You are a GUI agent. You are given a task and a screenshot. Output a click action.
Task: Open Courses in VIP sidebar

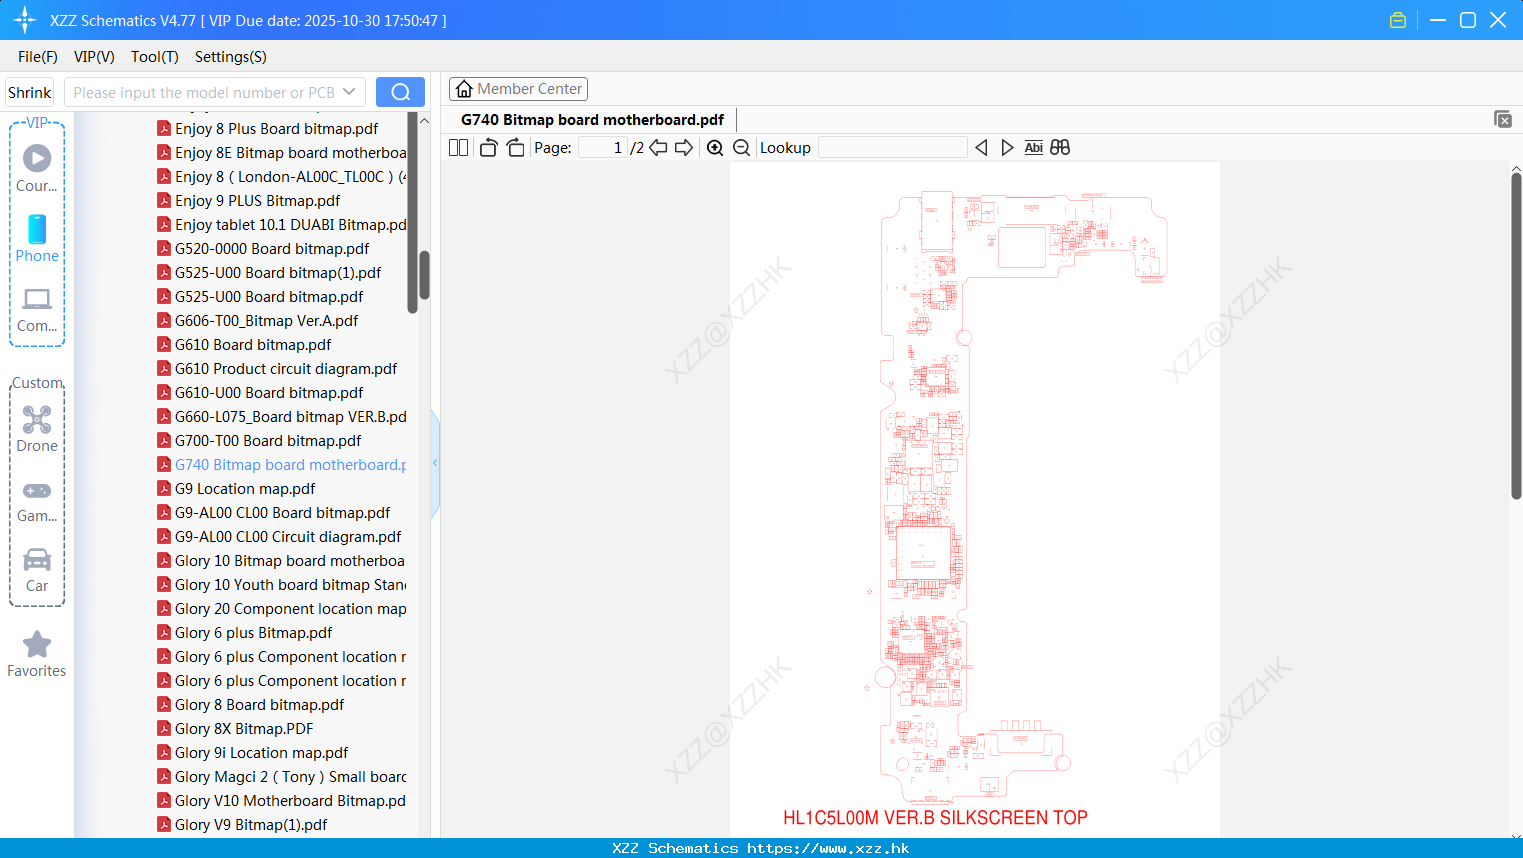tap(37, 168)
